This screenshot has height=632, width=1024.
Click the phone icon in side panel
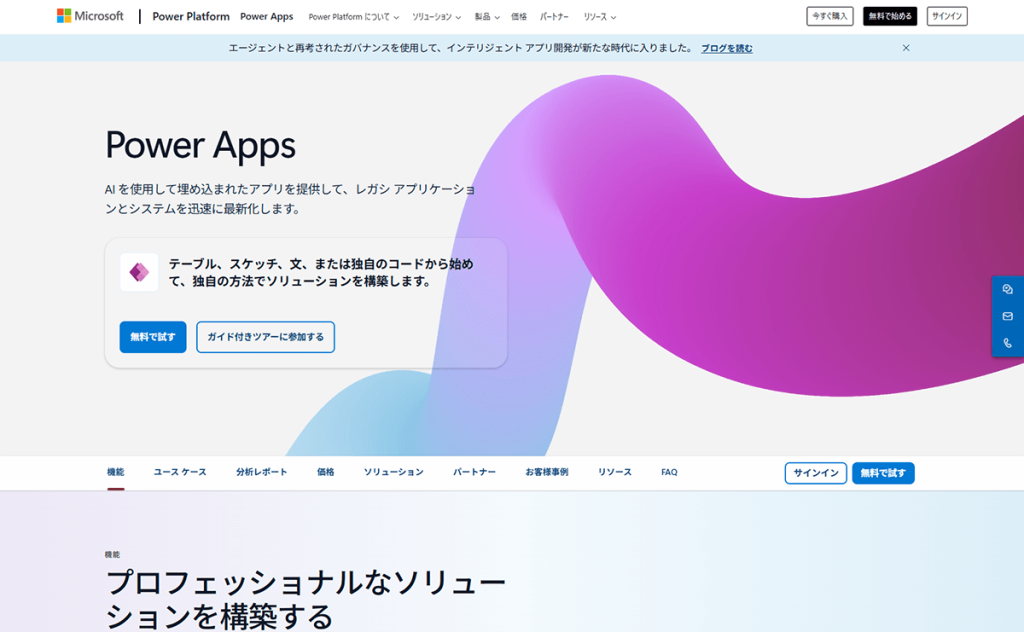[x=1008, y=343]
